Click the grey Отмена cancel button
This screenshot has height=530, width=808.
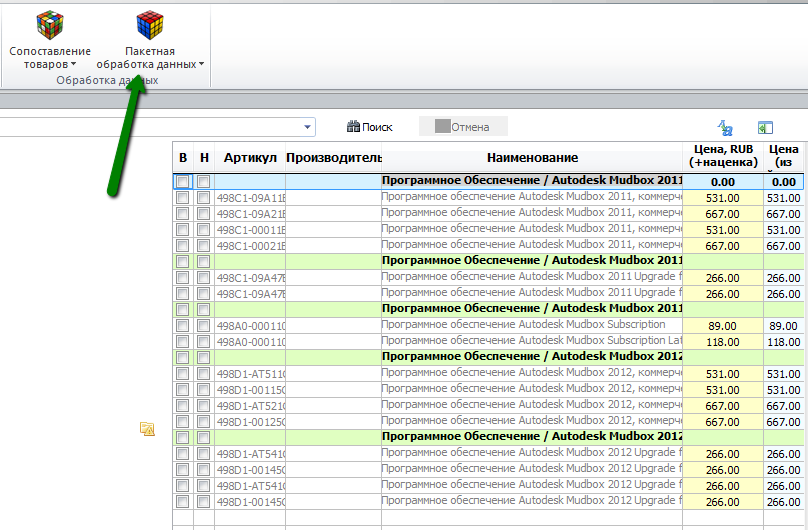[x=463, y=126]
